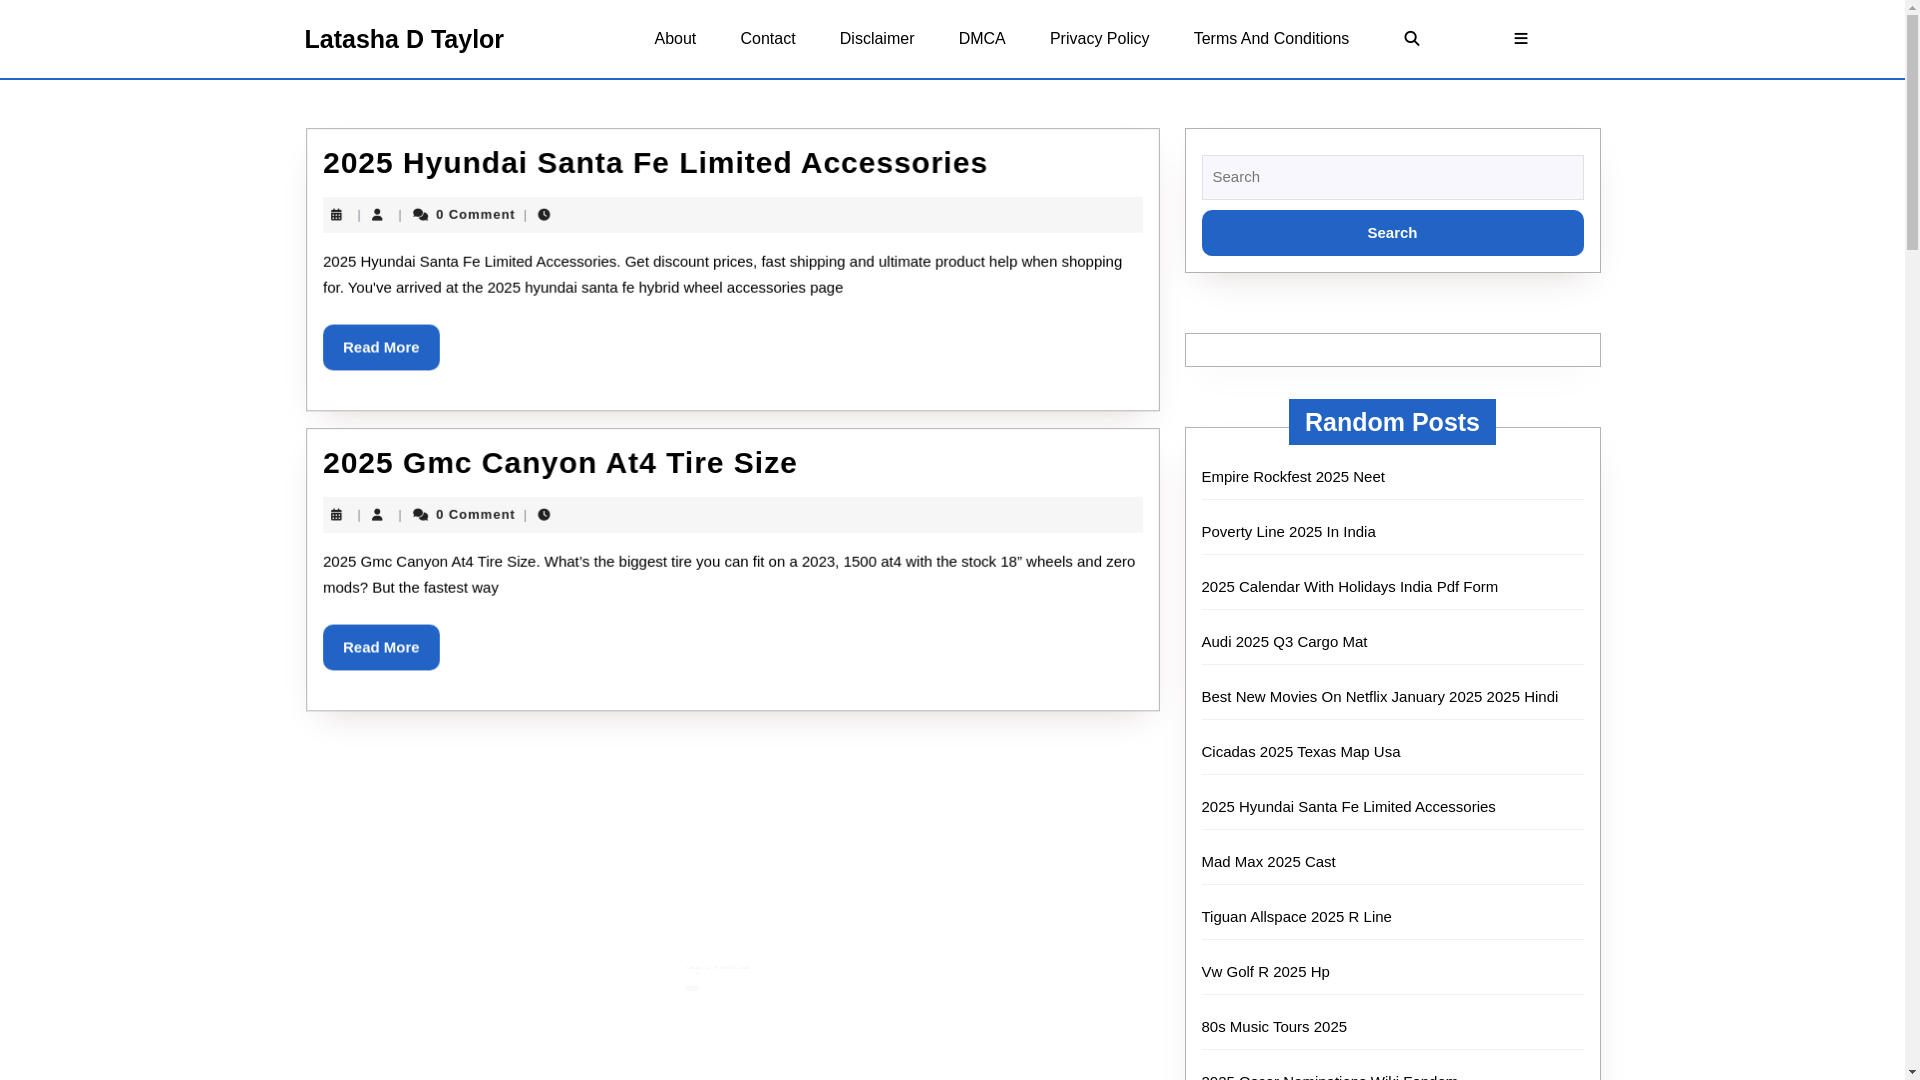Screen dimensions: 1920x1080
Task: Click comment bubble icon under Hyundai Santa Fe post
Action: click(421, 215)
